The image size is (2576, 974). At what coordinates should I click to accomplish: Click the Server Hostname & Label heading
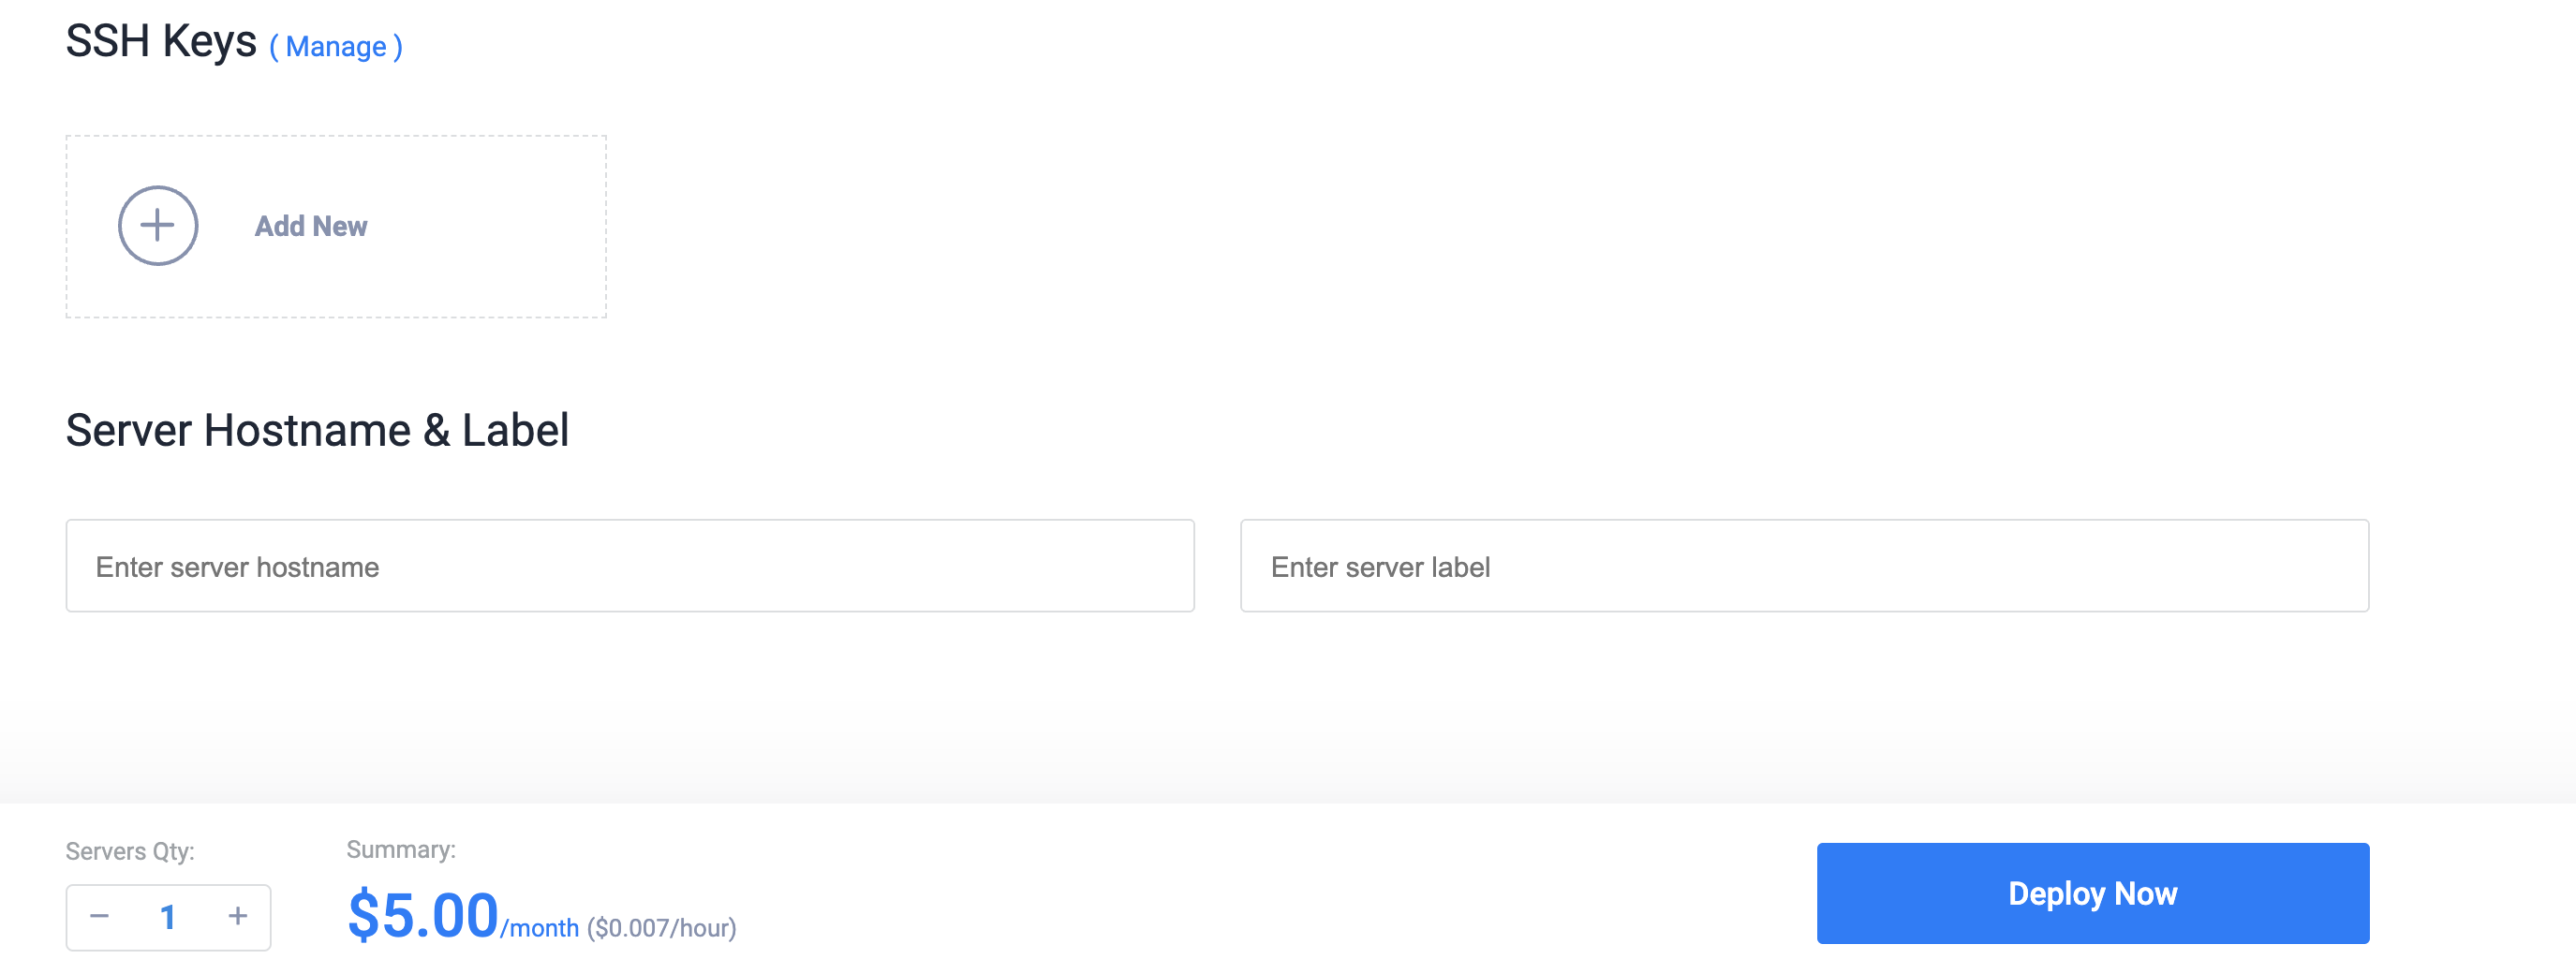coord(317,431)
